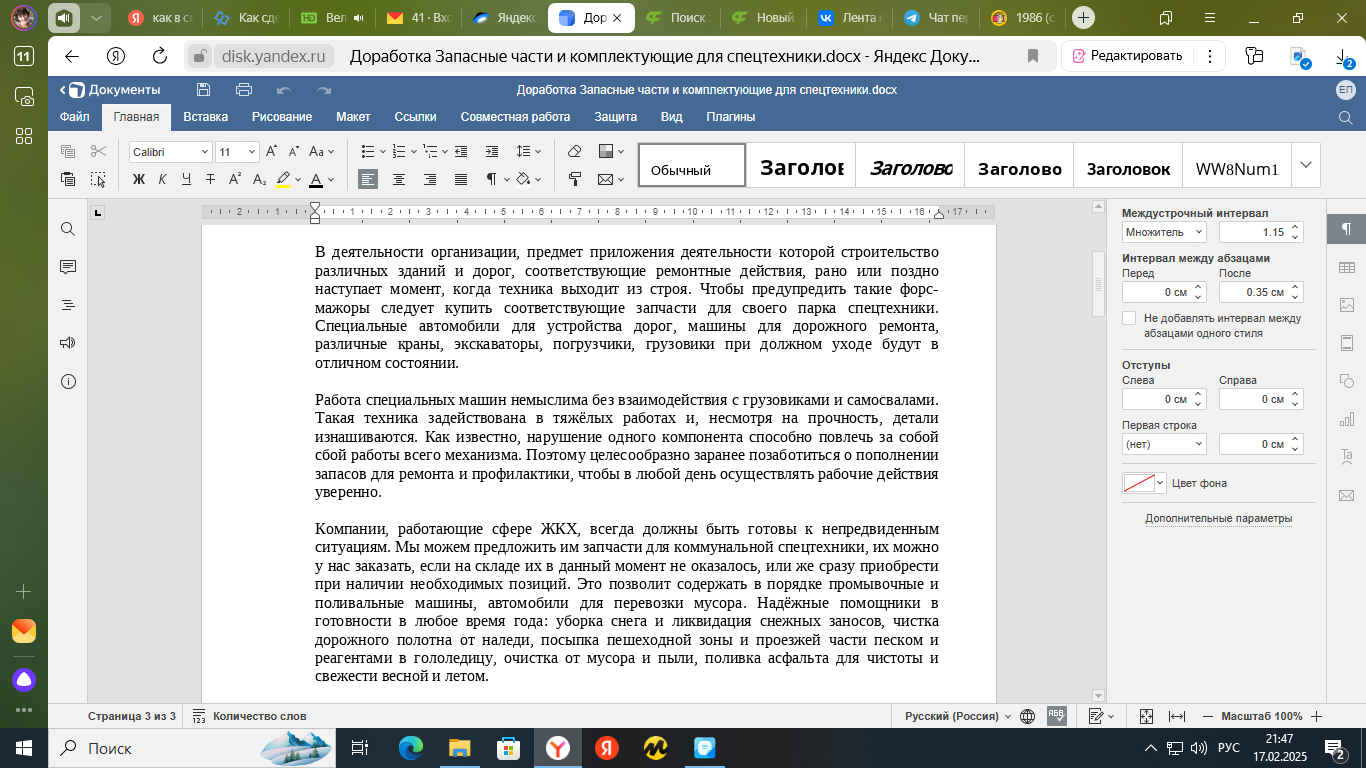Open paragraph settings in the right sidebar
Image resolution: width=1366 pixels, height=768 pixels.
[1348, 231]
